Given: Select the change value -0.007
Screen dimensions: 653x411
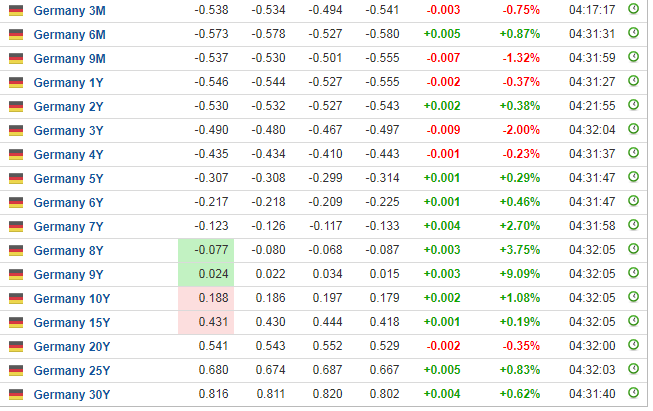Looking at the screenshot, I should (x=443, y=58).
